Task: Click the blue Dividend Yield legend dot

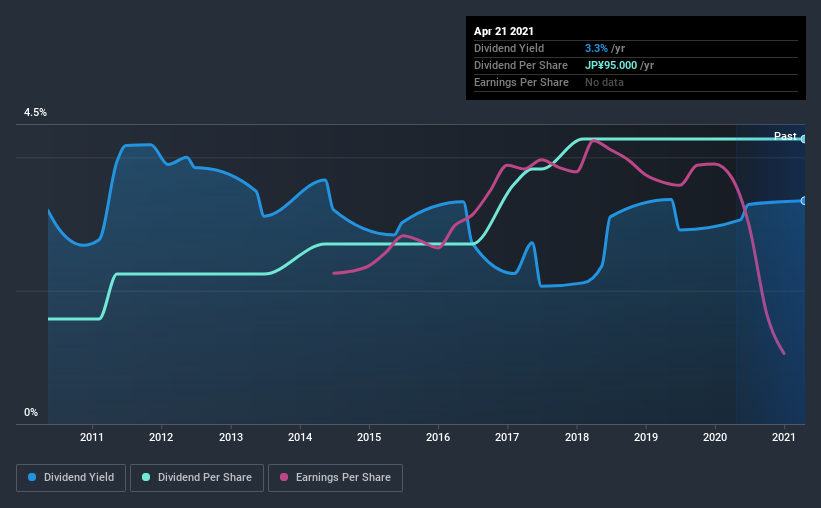Action: (32, 477)
